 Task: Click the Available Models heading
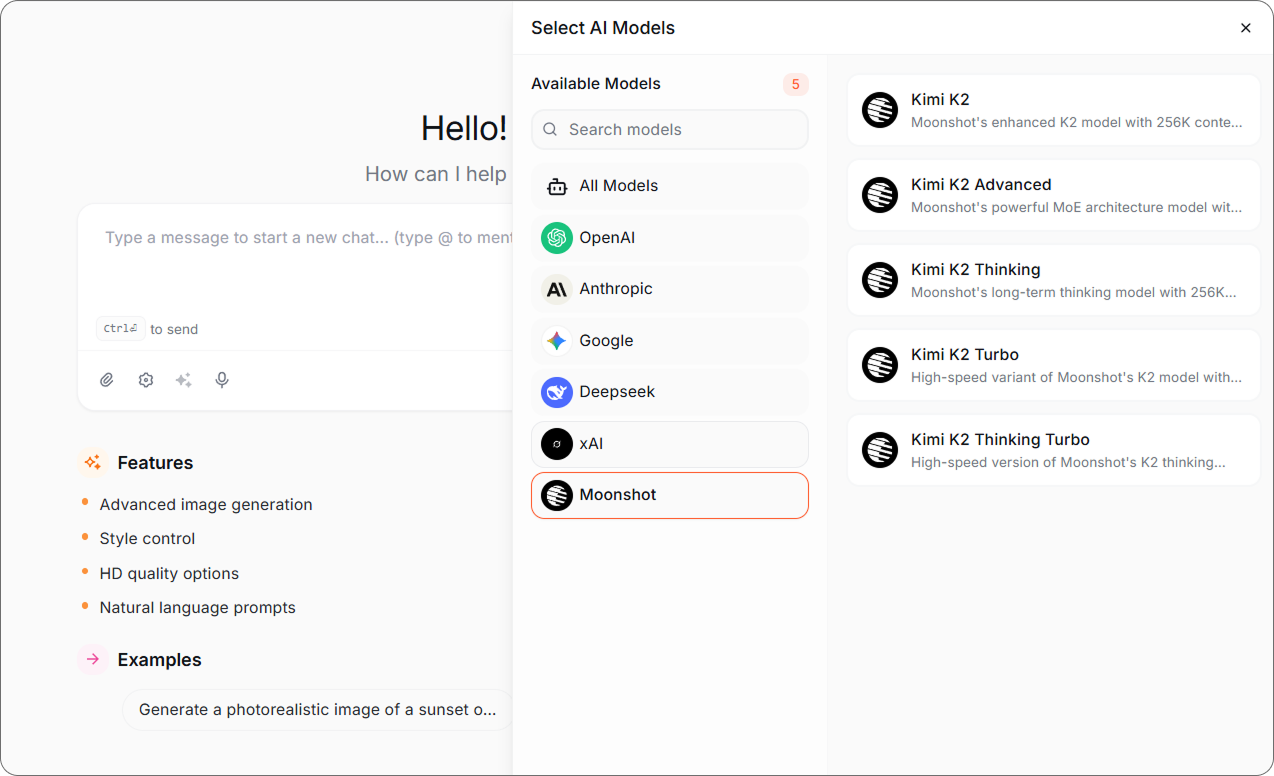coord(596,84)
